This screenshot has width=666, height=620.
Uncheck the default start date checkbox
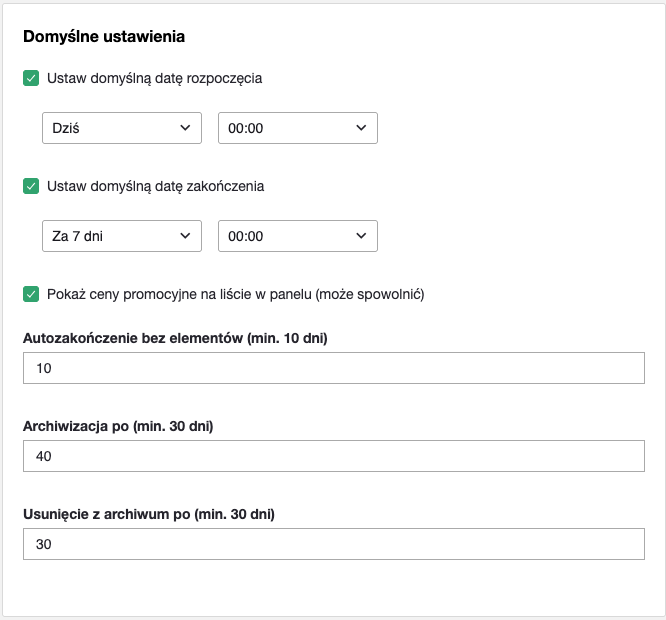[x=31, y=78]
